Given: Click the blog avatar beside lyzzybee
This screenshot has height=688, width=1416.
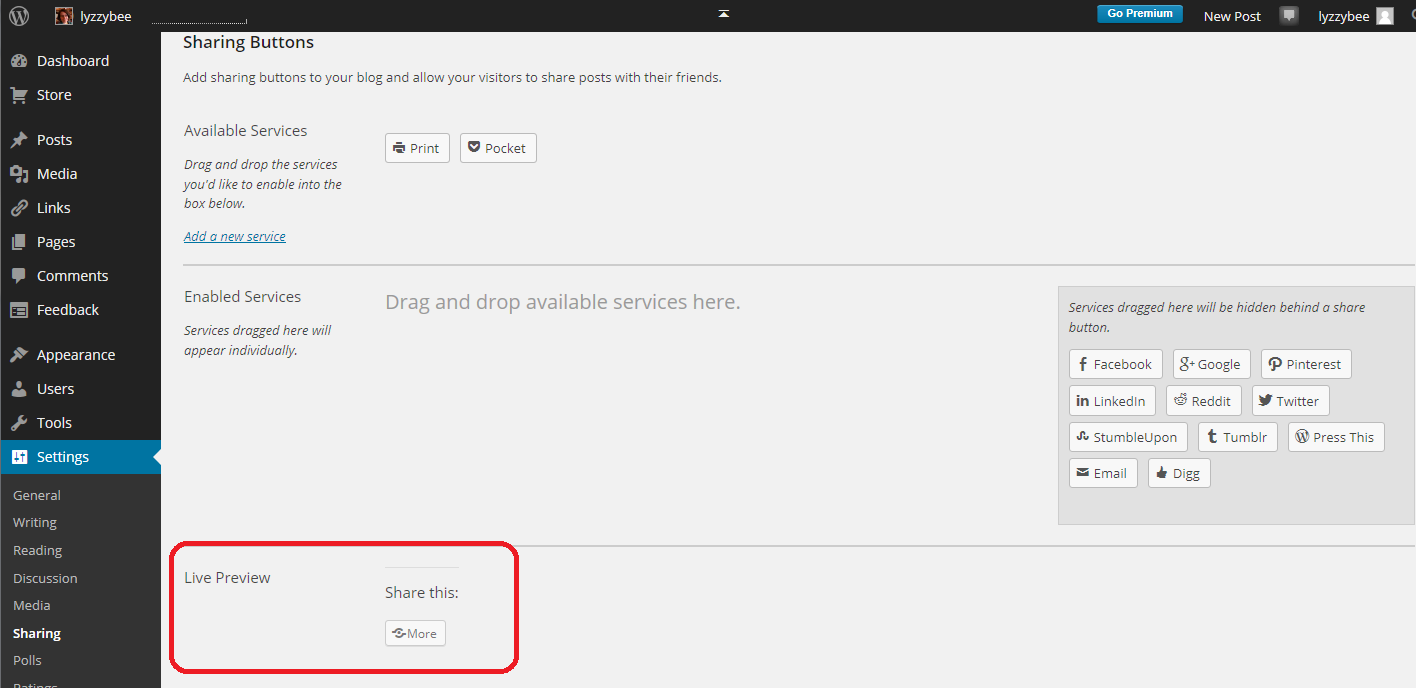Looking at the screenshot, I should (x=64, y=16).
